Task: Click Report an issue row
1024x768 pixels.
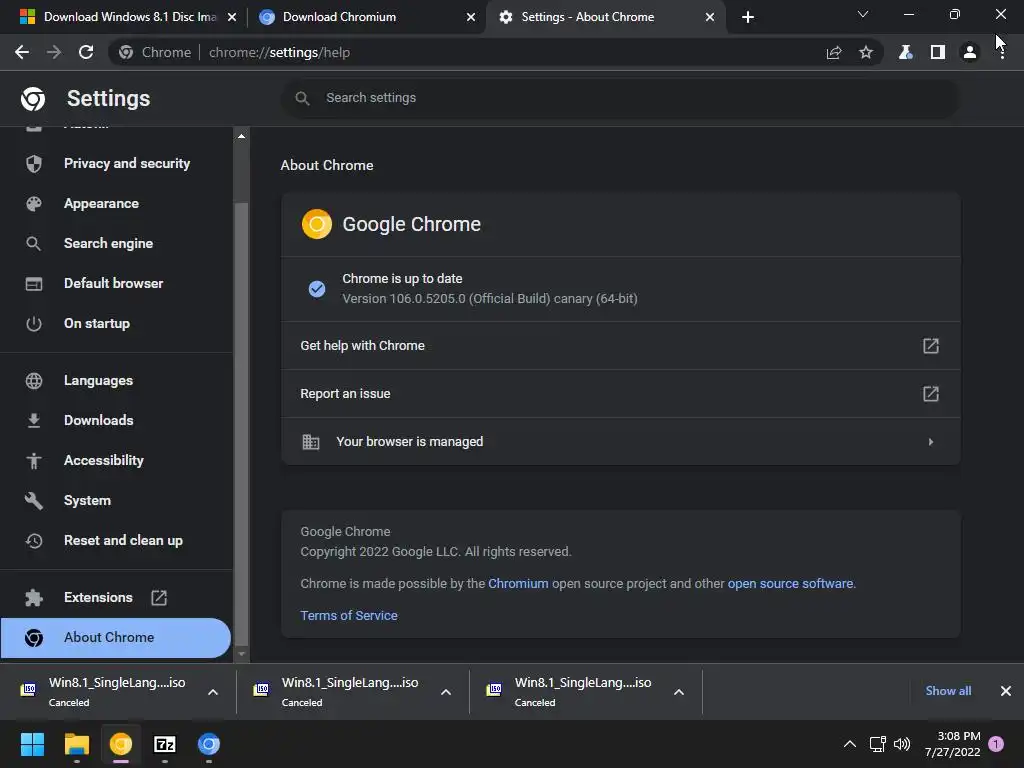Action: point(620,394)
